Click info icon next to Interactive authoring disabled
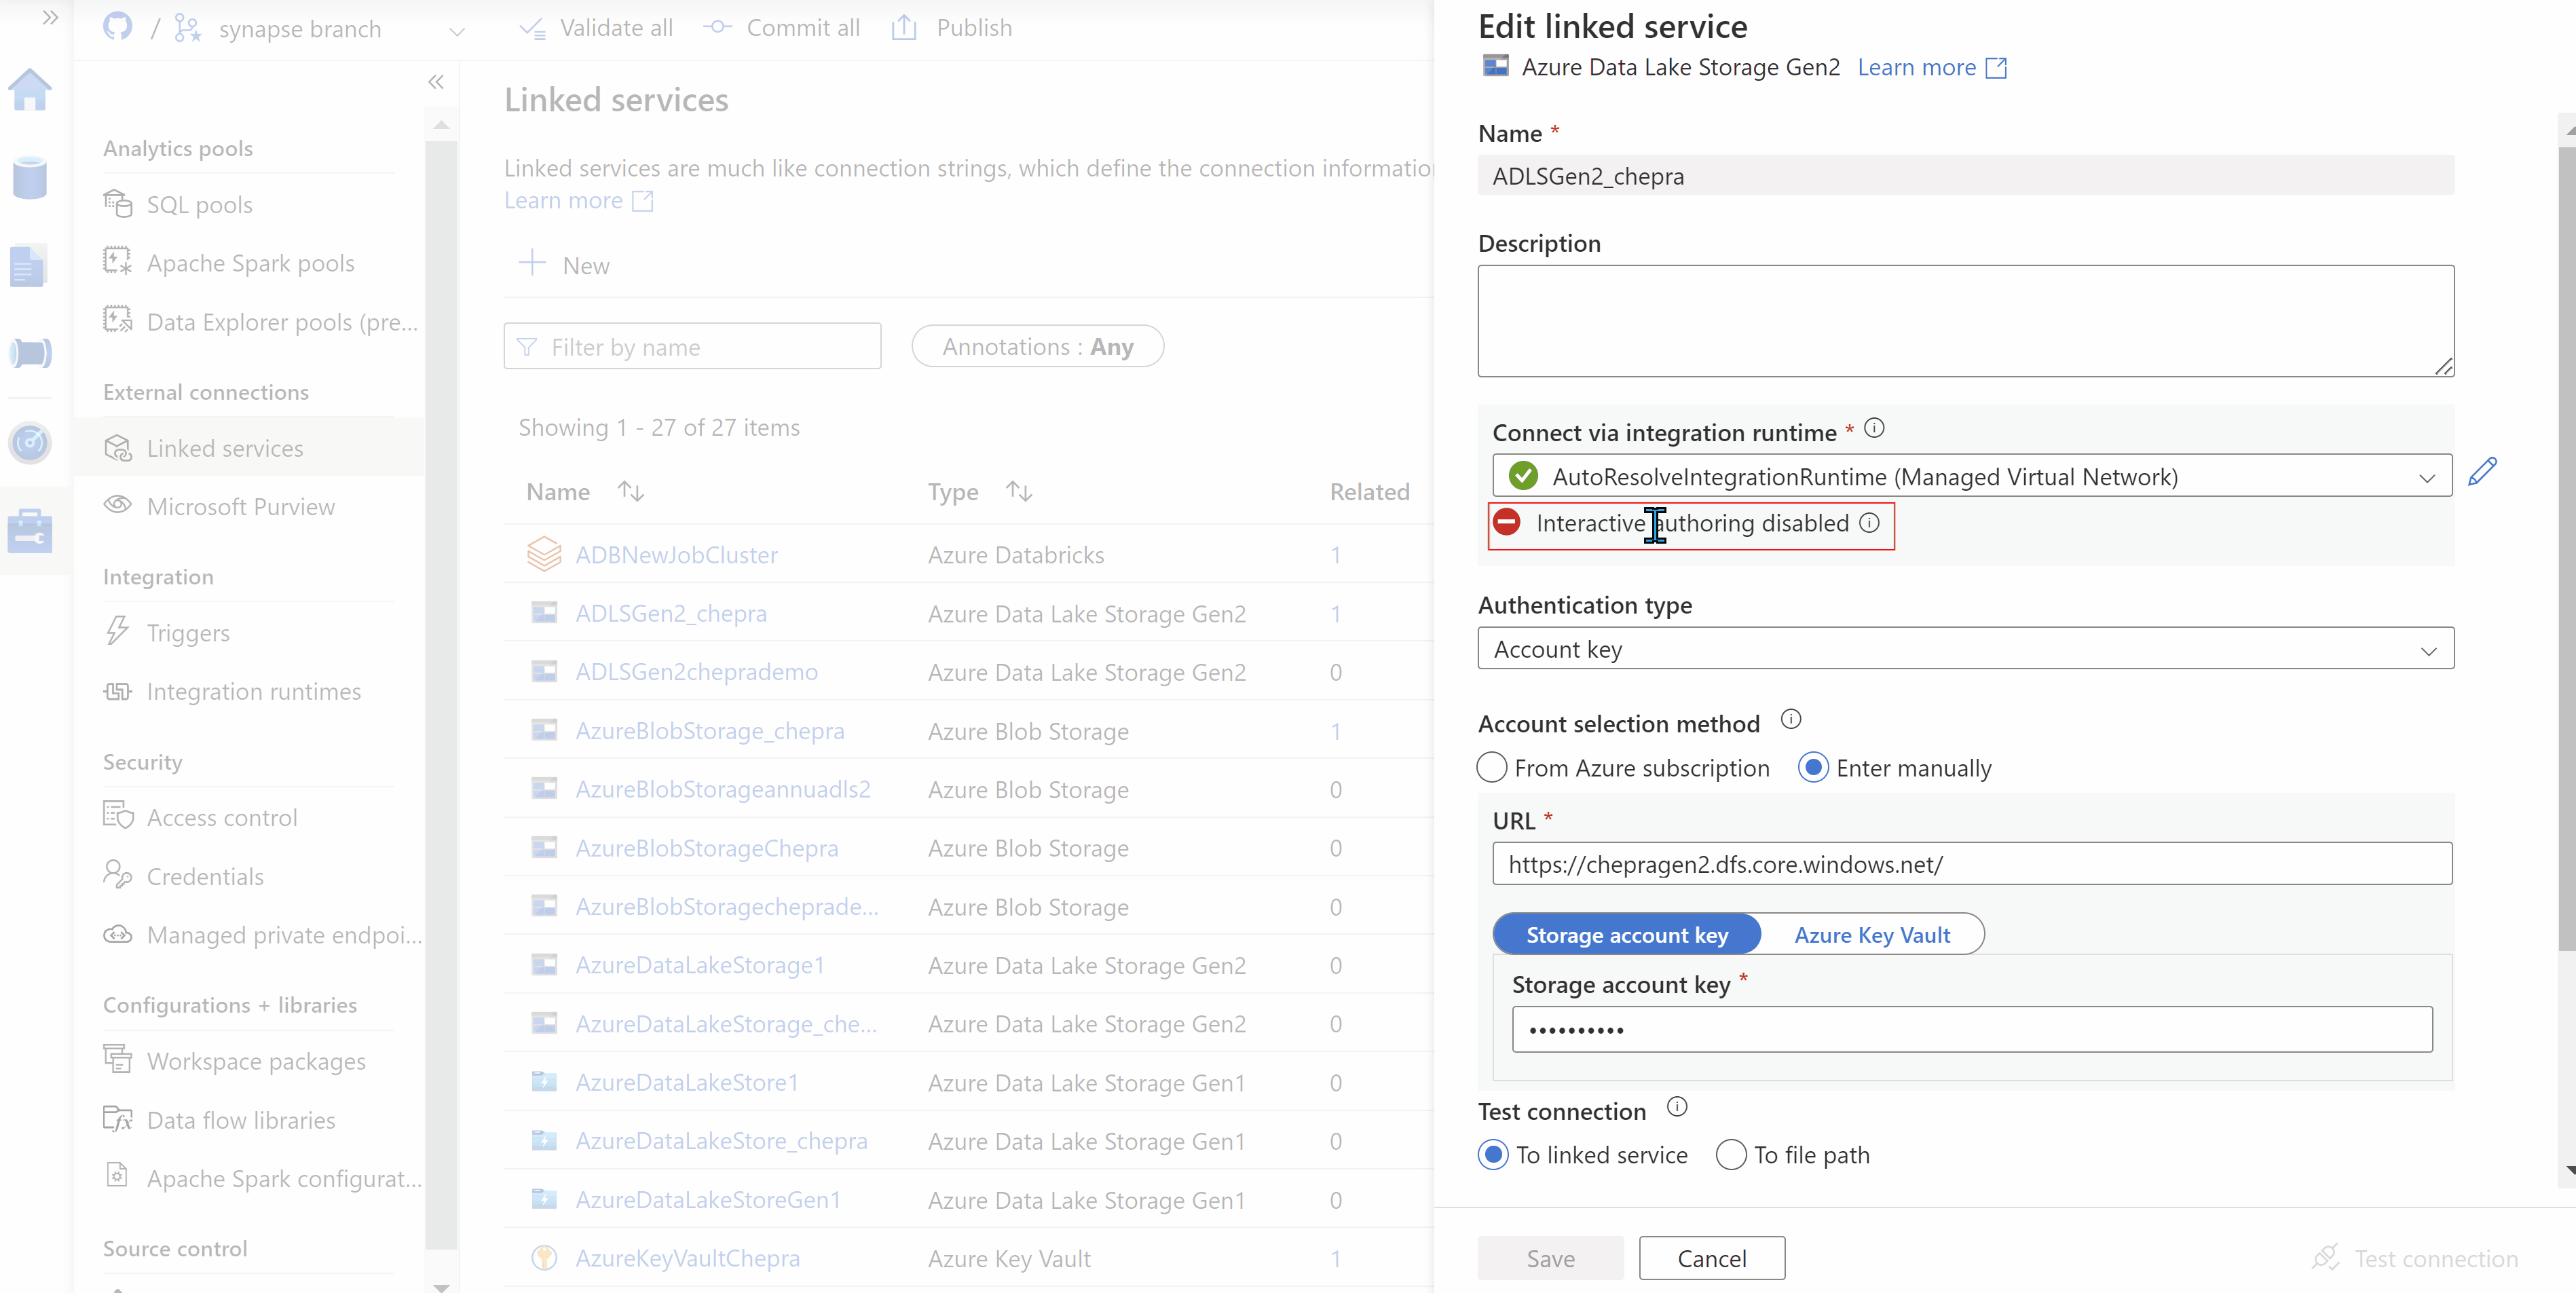 point(1869,523)
